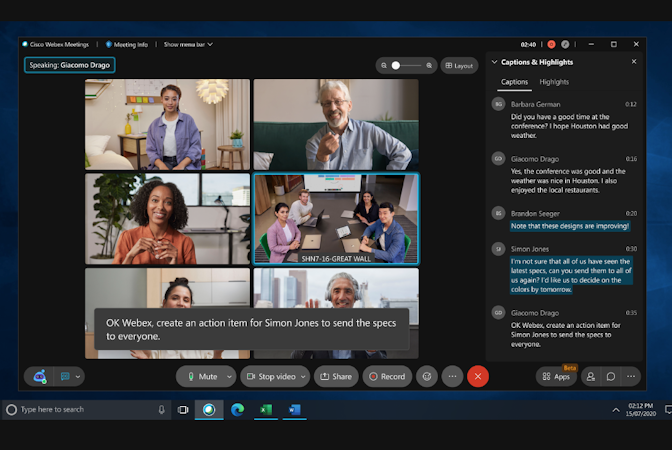The width and height of the screenshot is (672, 450).
Task: Select the gray-haired man on green sofa tile
Action: pyautogui.click(x=336, y=124)
